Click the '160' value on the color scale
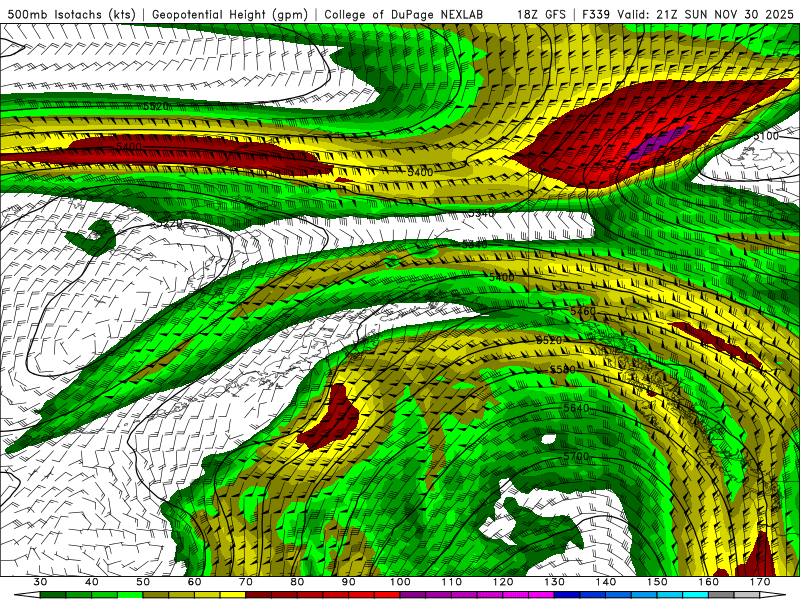The height and width of the screenshot is (600, 800). click(709, 582)
